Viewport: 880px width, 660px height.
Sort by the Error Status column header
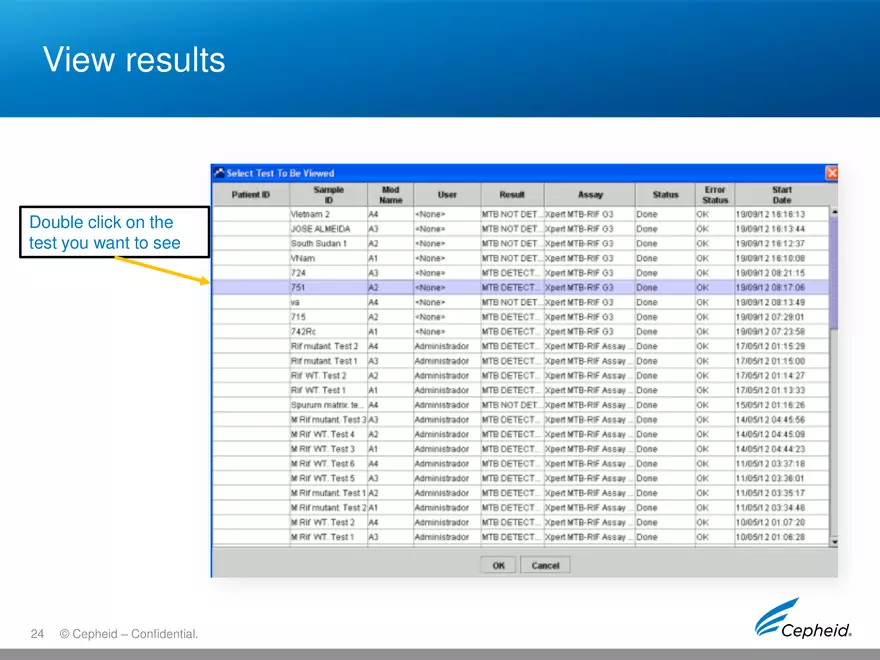click(714, 194)
